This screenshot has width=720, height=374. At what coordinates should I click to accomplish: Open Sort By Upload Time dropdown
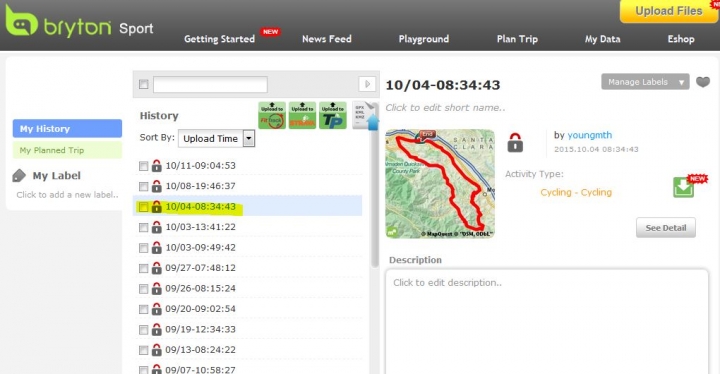(x=216, y=138)
